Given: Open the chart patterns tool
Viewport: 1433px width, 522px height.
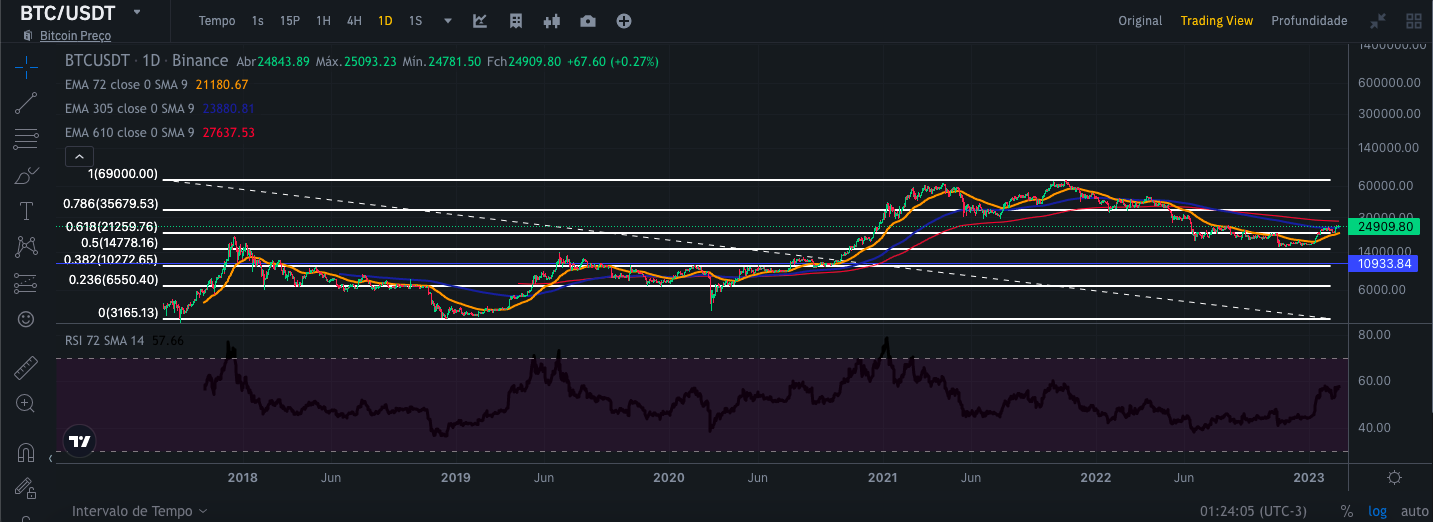Looking at the screenshot, I should [26, 247].
